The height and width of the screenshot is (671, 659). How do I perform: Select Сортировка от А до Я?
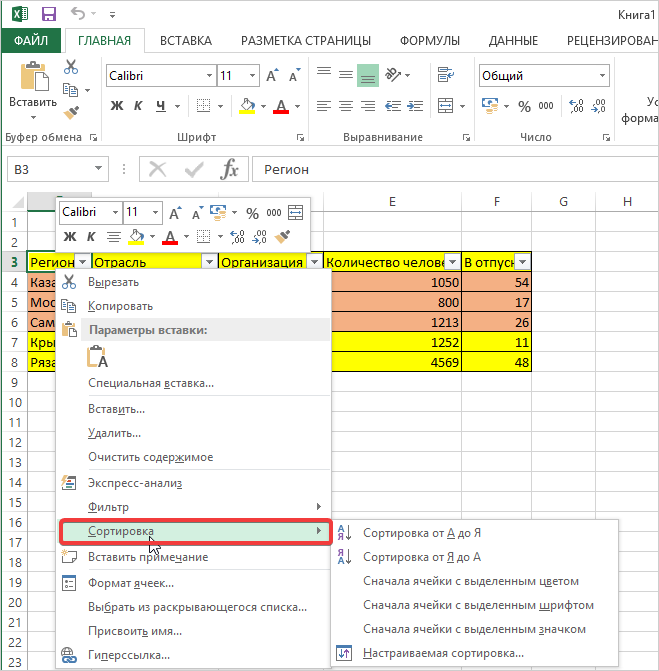click(421, 533)
